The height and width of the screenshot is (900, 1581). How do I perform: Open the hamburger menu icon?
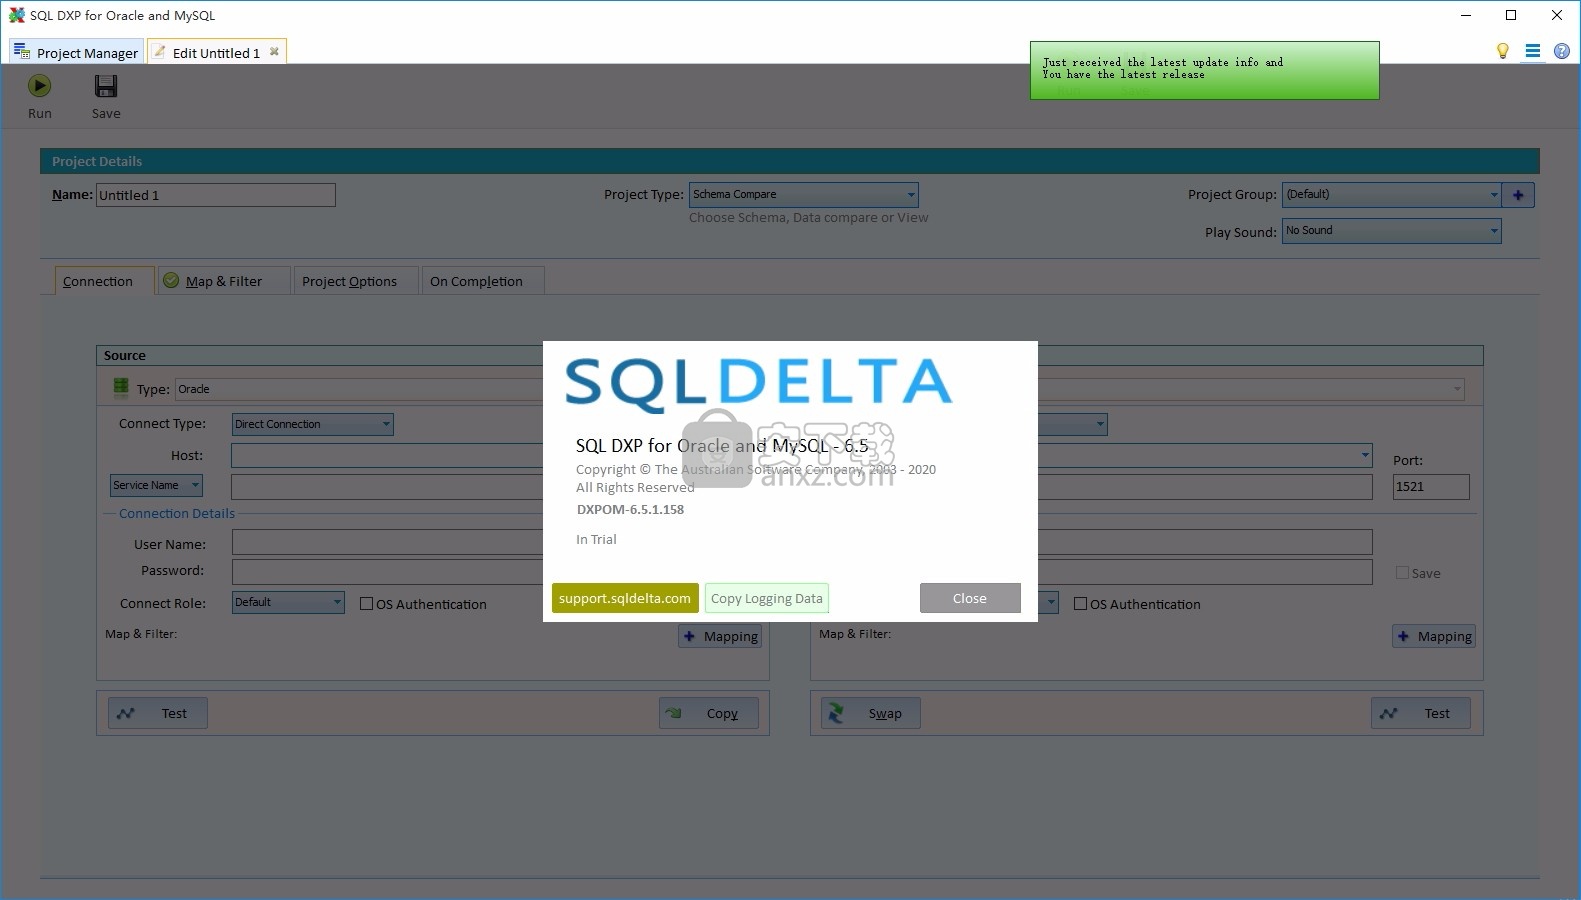click(x=1532, y=51)
